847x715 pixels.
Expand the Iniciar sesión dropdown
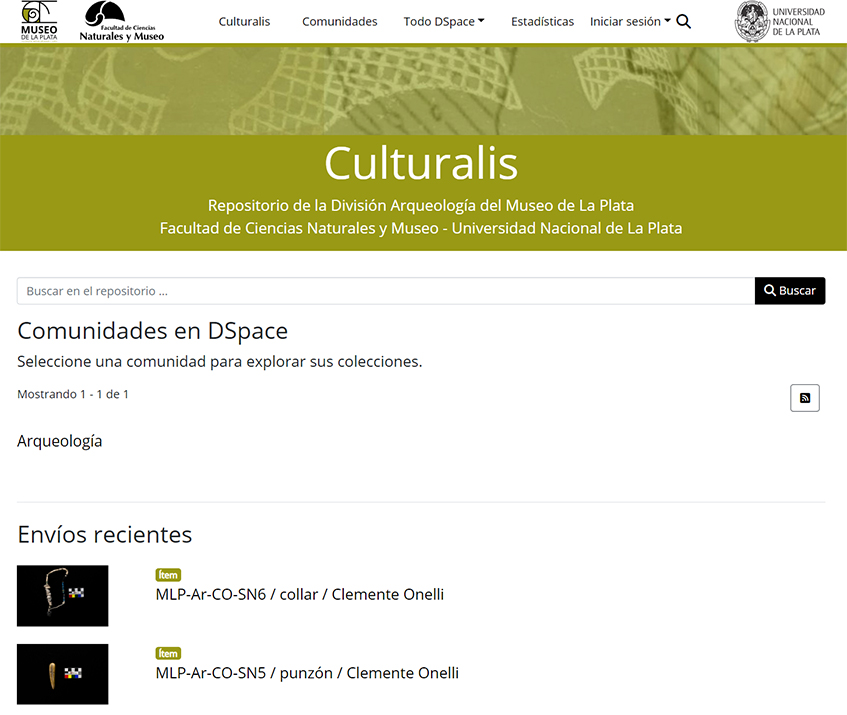point(630,22)
